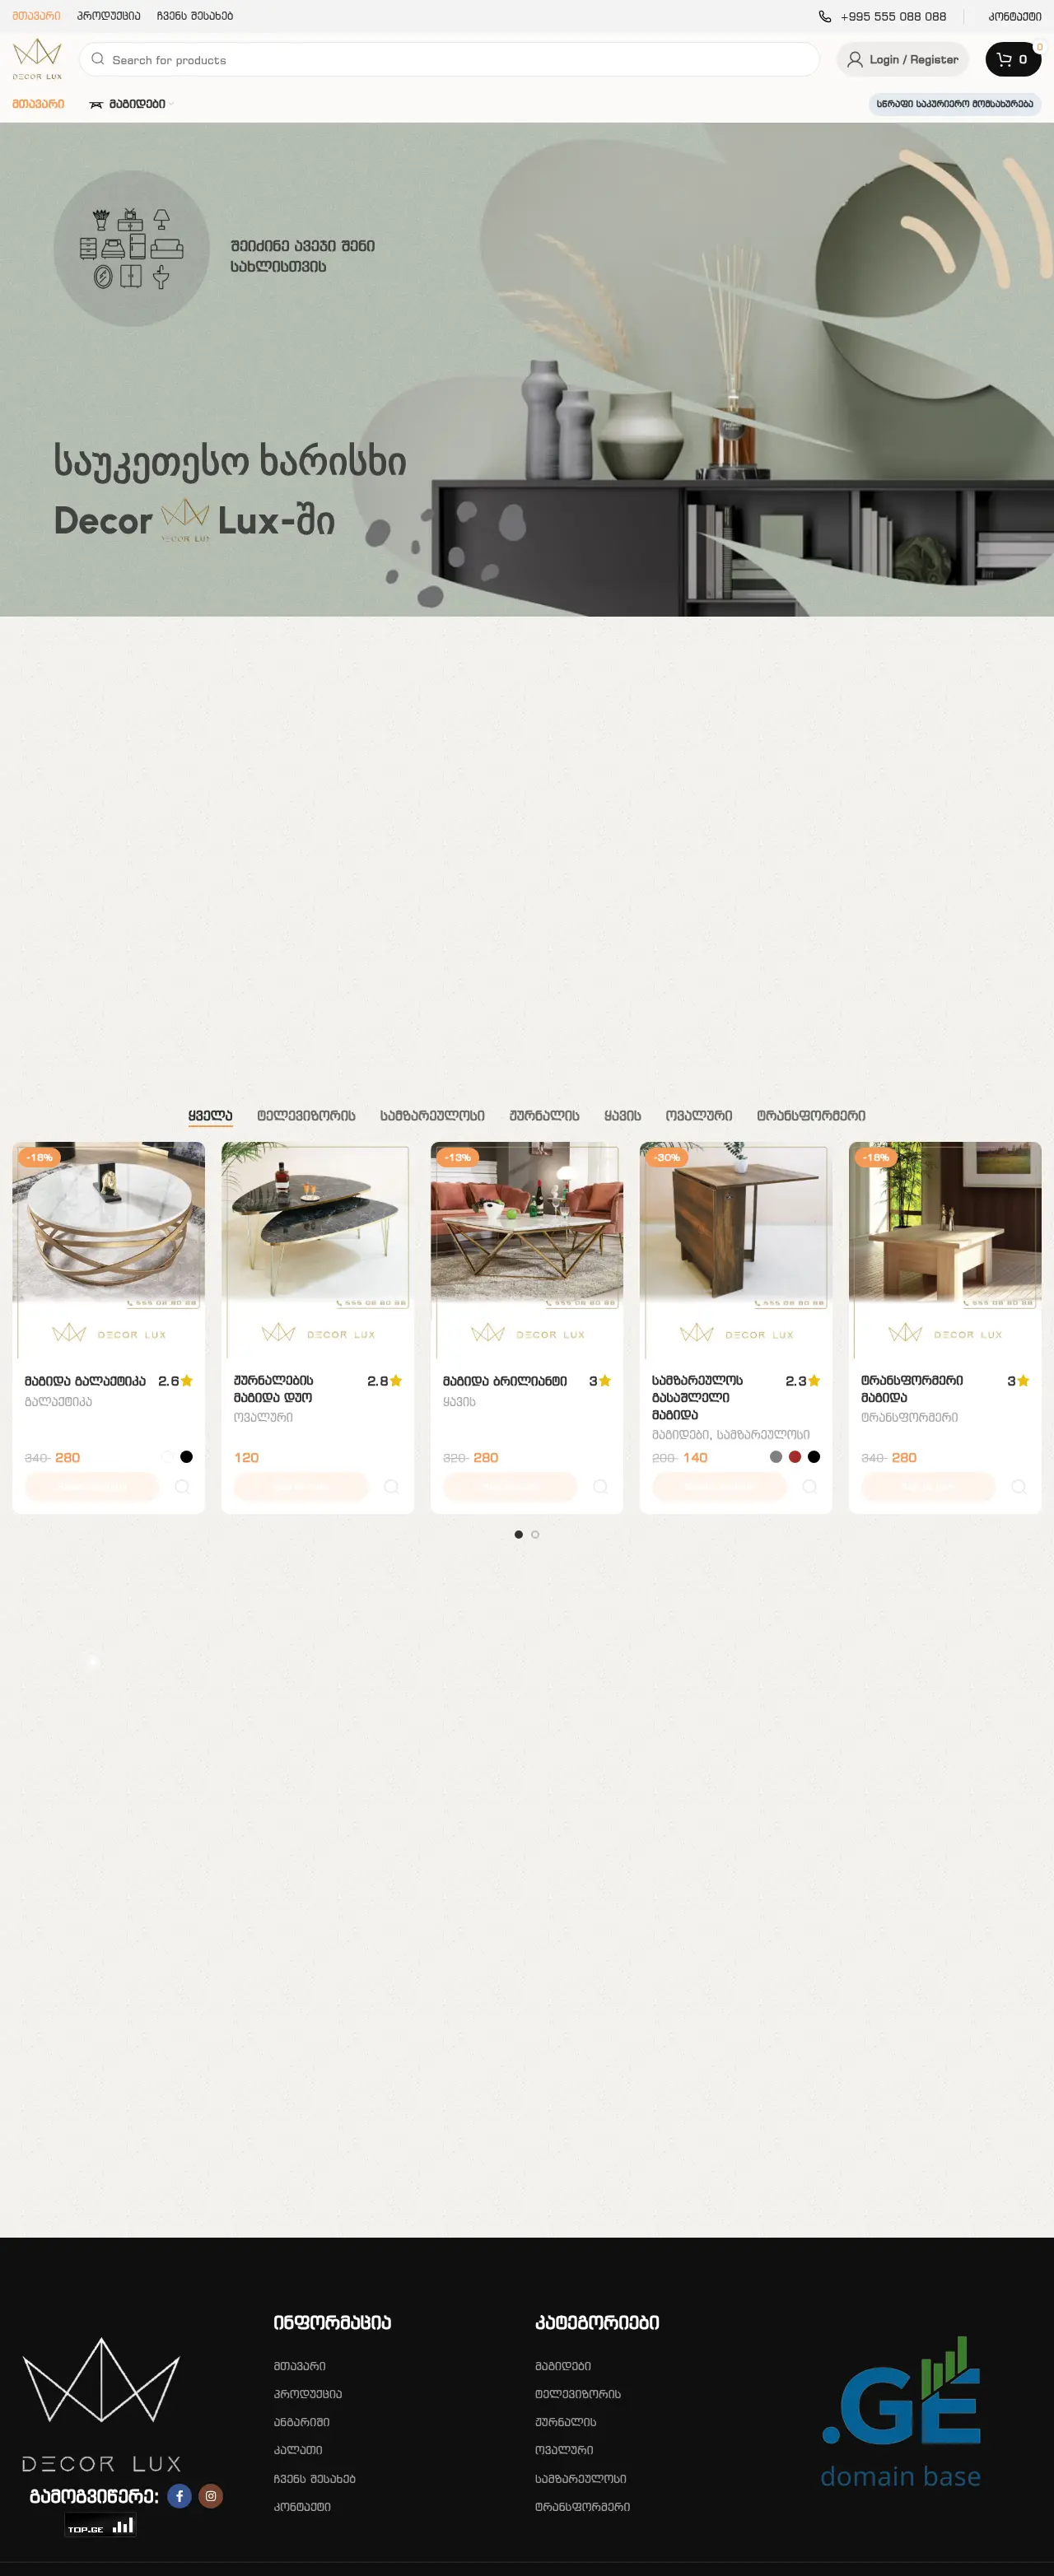Click the phone icon beside +995 number

[825, 16]
